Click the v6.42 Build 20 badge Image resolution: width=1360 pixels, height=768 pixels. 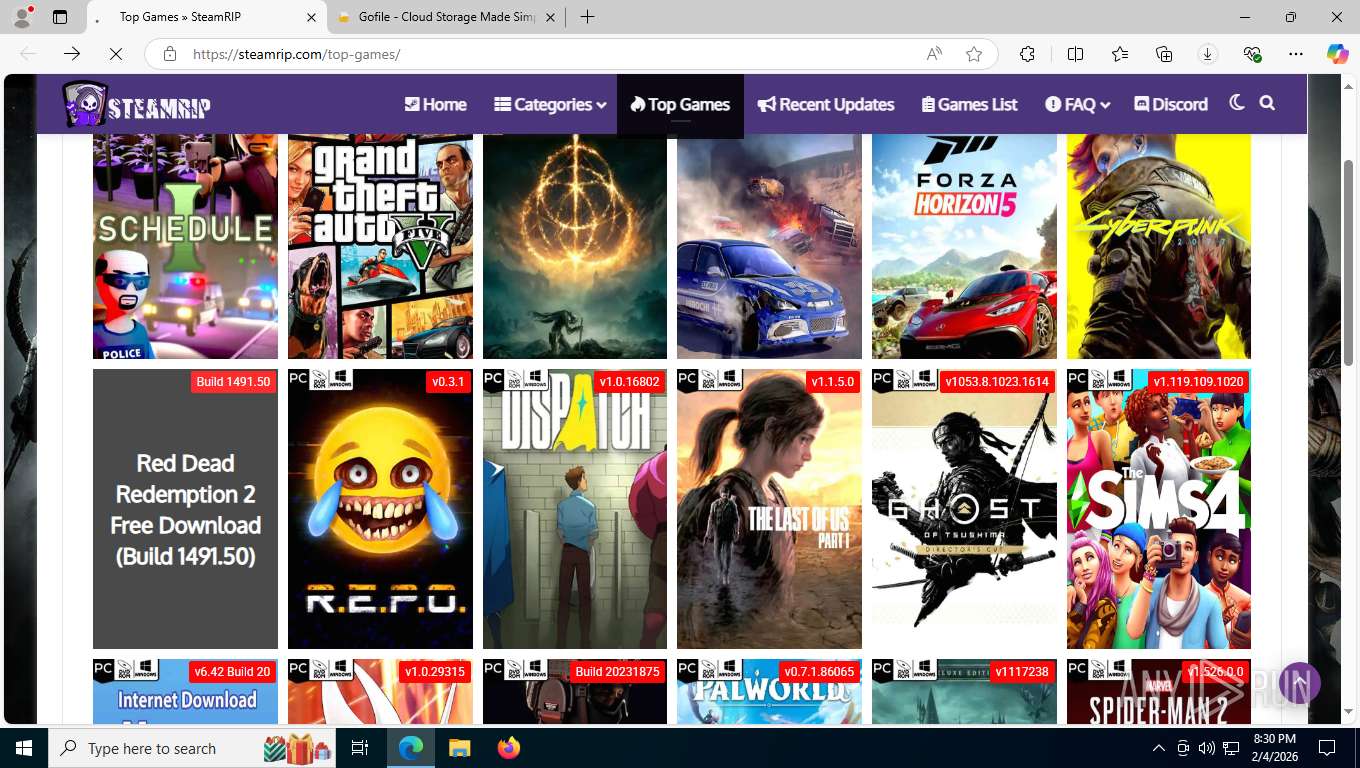coord(232,672)
